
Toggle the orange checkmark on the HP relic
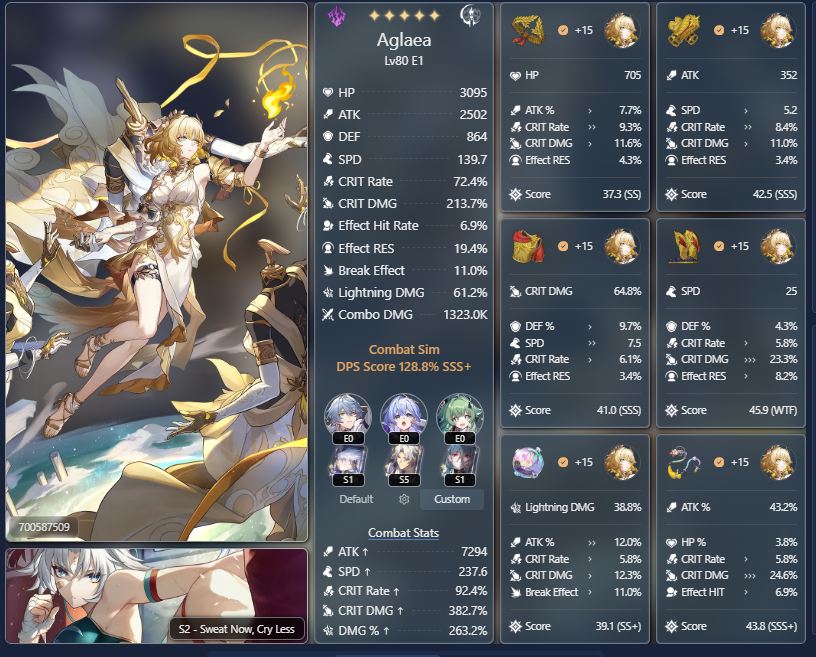(563, 30)
